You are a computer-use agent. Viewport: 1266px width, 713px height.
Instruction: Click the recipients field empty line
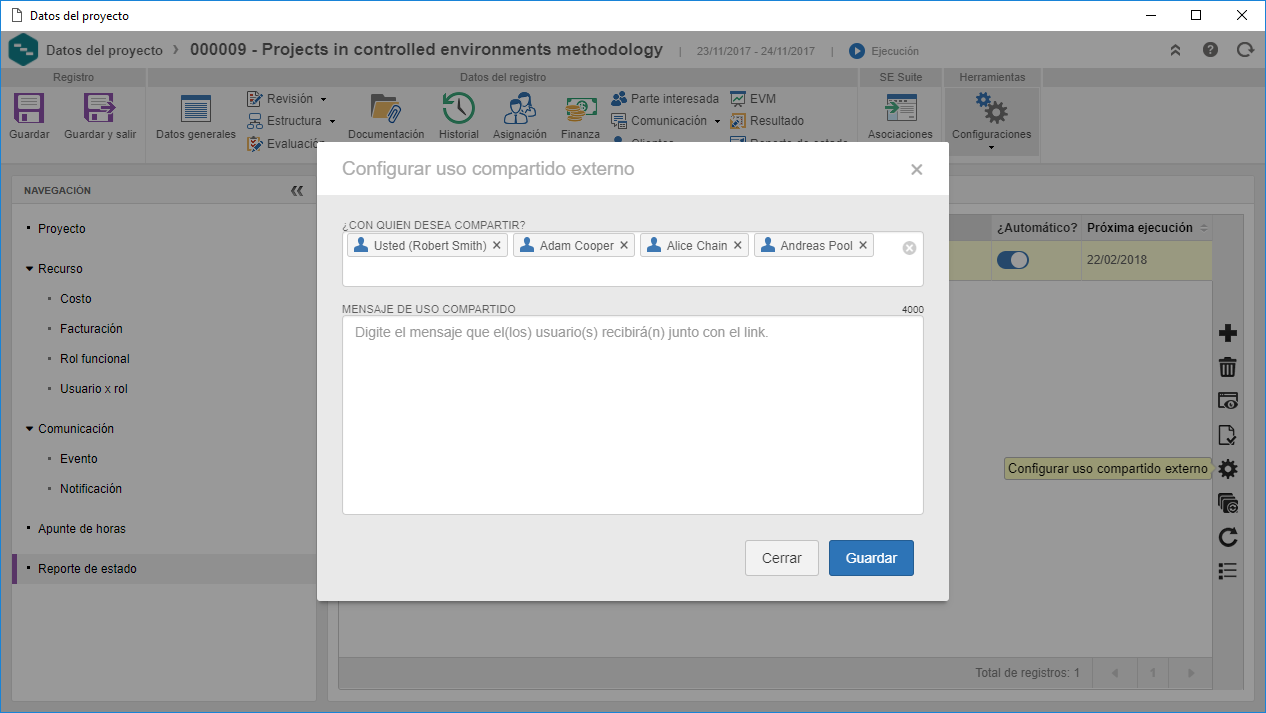coord(632,272)
